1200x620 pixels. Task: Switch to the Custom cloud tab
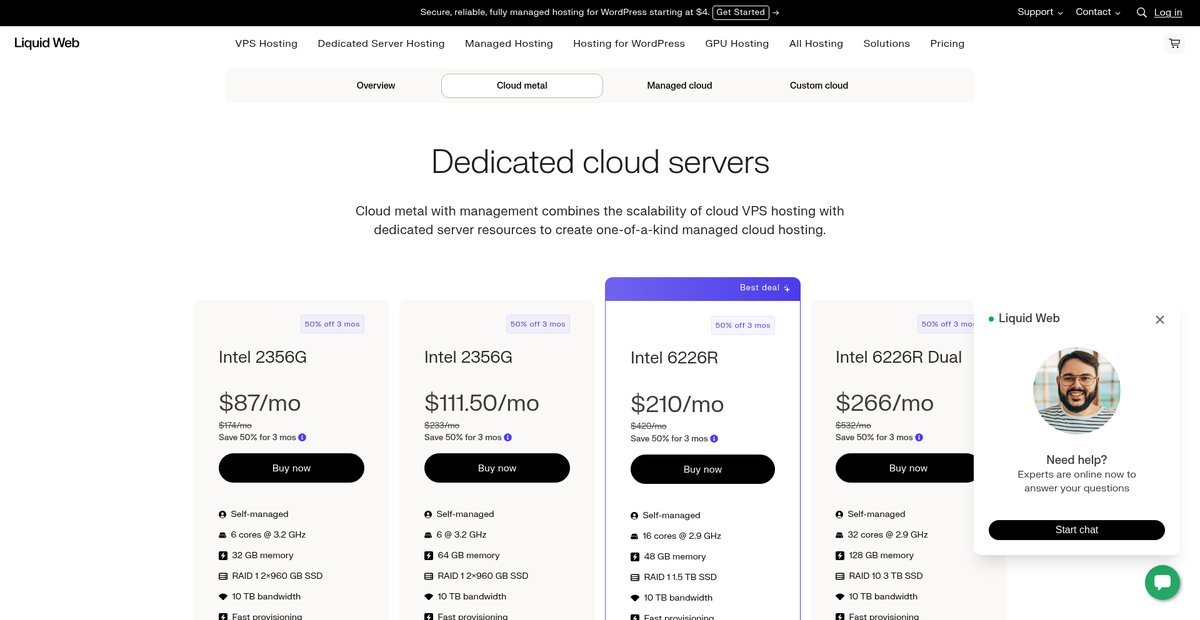click(819, 86)
